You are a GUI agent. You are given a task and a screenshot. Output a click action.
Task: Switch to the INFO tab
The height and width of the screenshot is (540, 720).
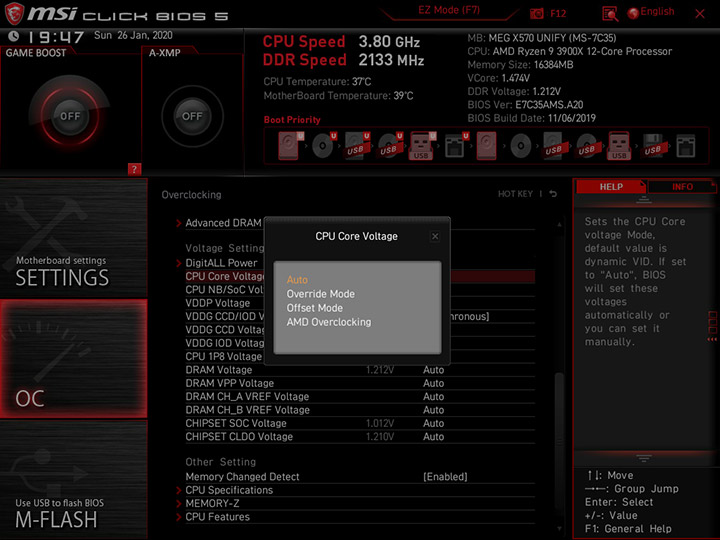[x=682, y=187]
